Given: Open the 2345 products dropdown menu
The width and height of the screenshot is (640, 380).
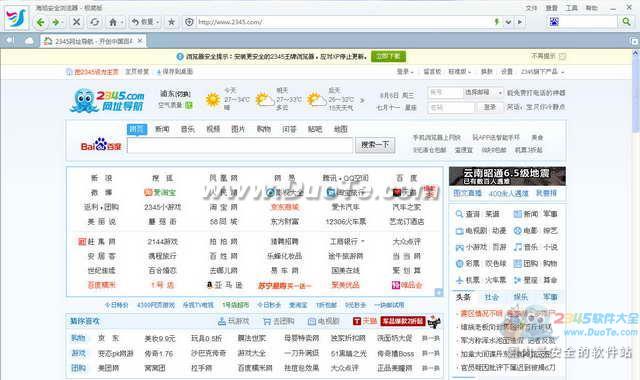Looking at the screenshot, I should tap(542, 71).
